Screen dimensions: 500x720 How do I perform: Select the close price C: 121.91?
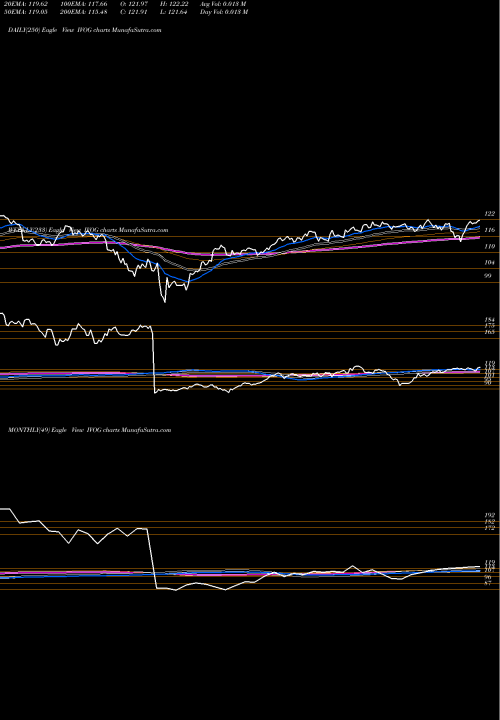pos(135,12)
